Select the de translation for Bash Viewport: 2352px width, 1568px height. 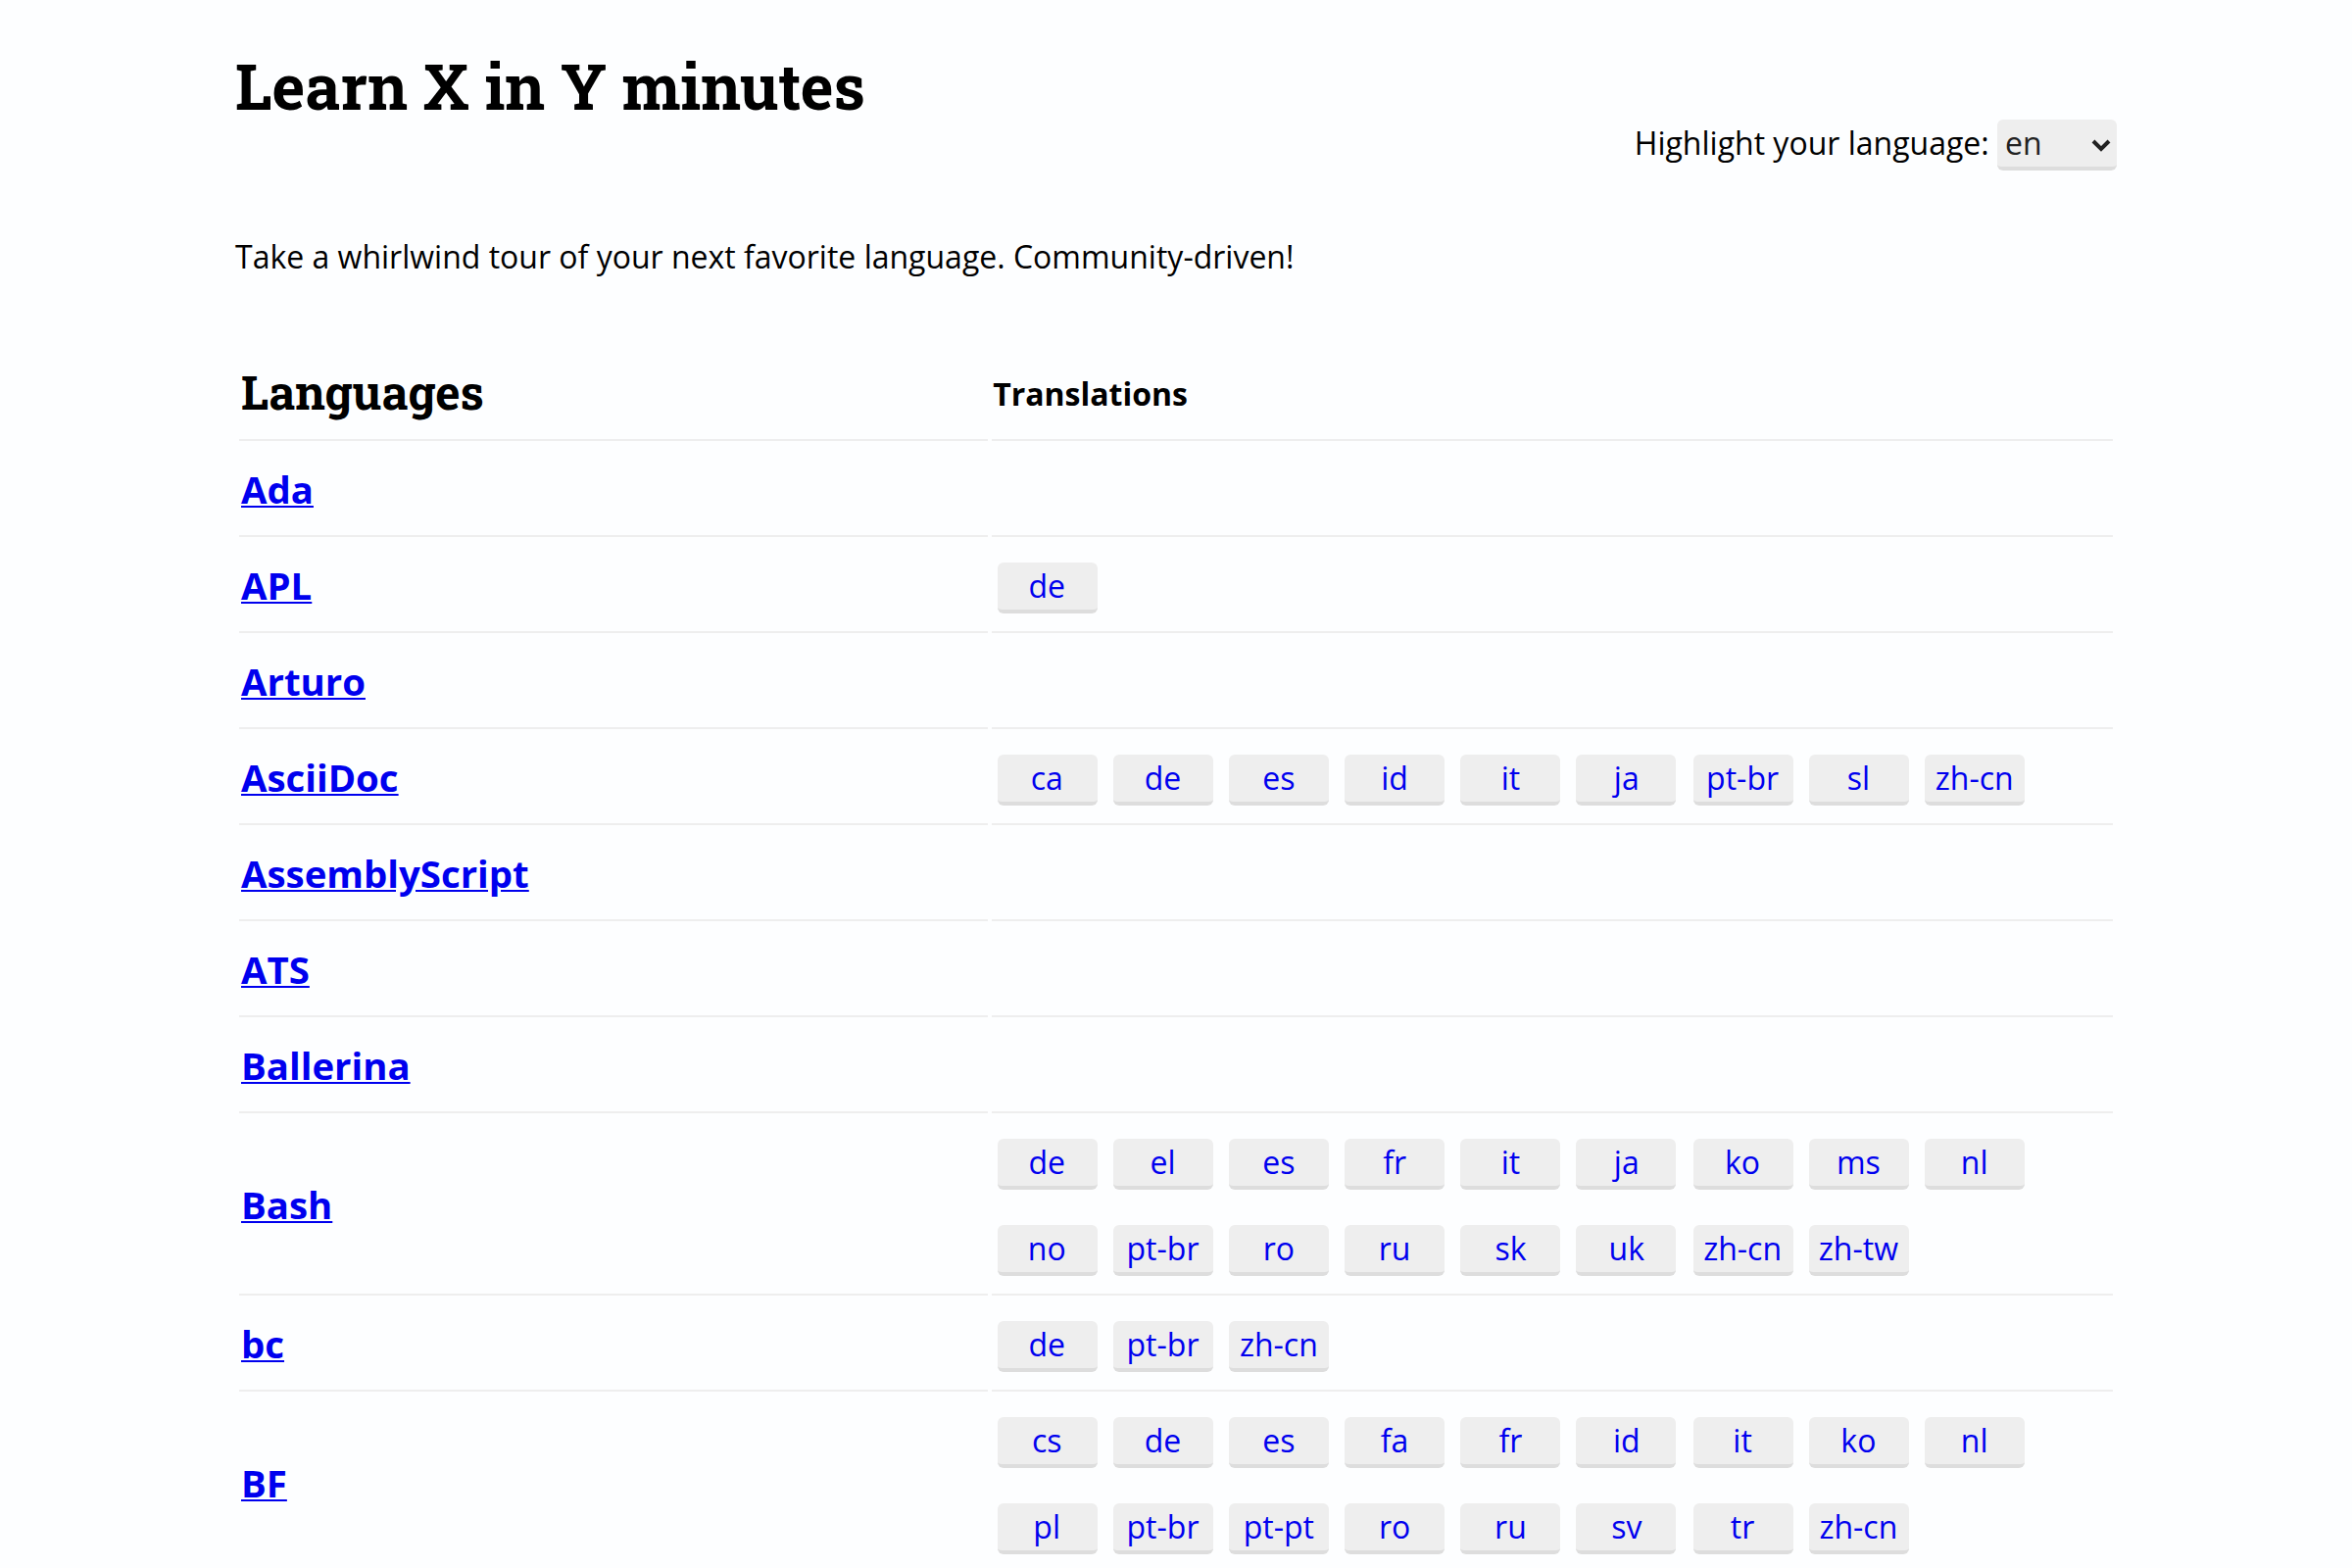pyautogui.click(x=1047, y=1163)
